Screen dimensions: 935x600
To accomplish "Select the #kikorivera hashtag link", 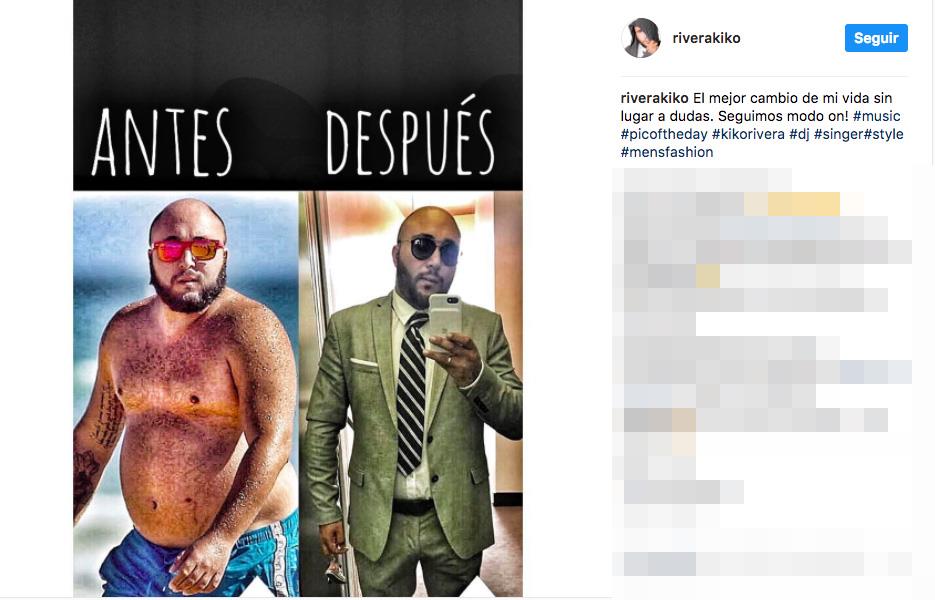I will [748, 134].
